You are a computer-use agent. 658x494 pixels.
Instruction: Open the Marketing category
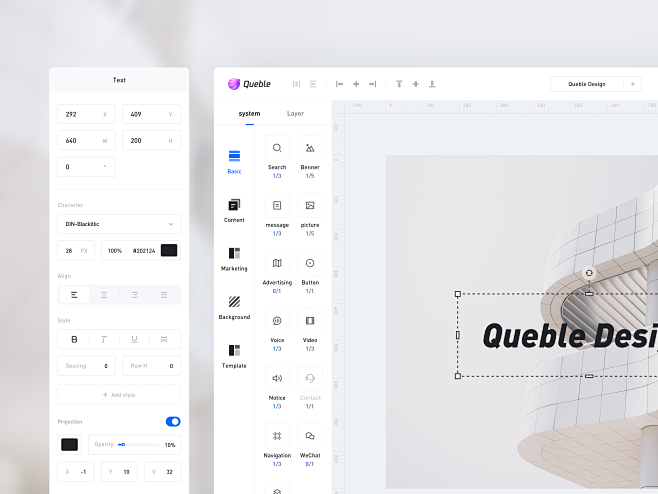coord(234,259)
